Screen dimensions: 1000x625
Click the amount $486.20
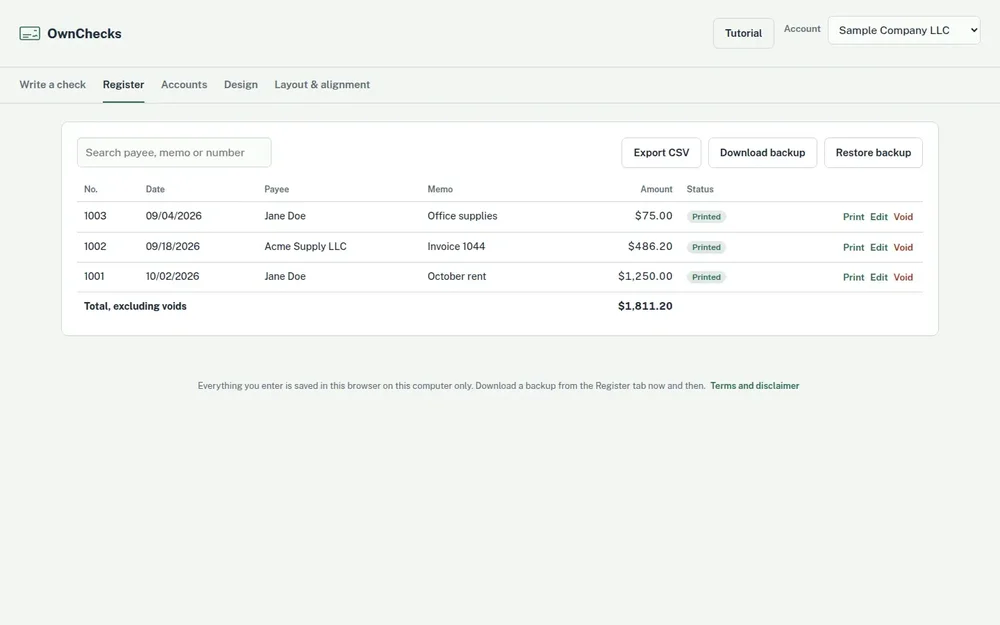pos(650,246)
